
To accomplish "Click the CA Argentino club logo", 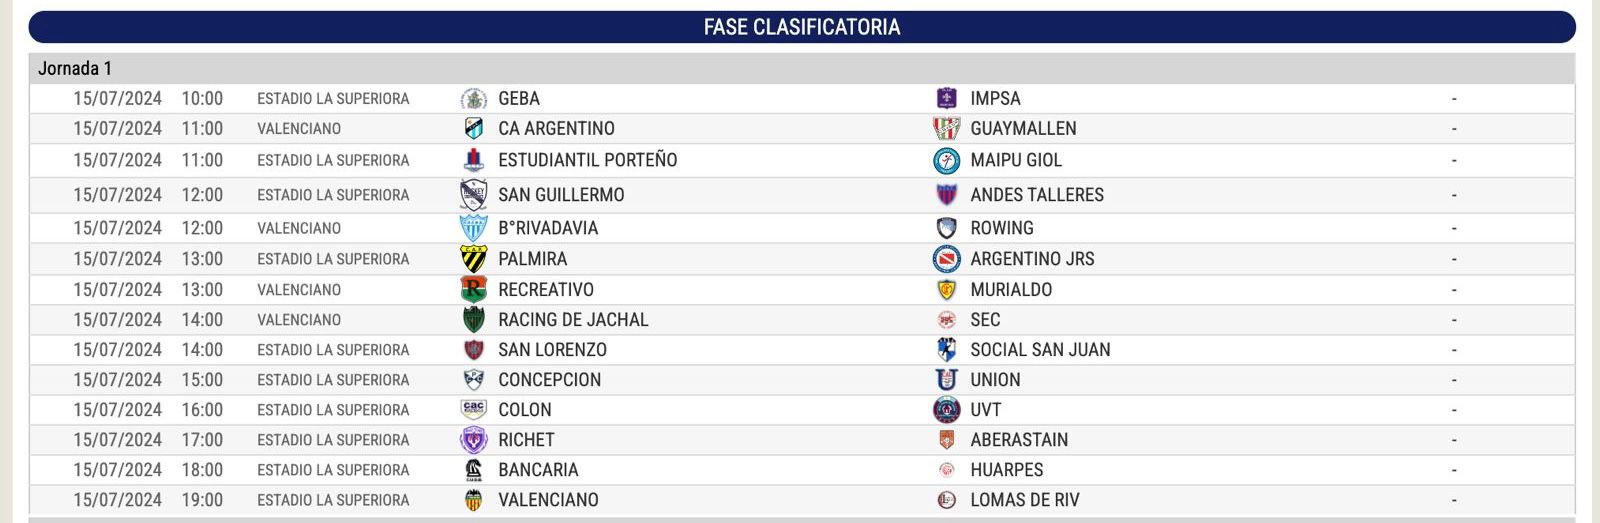I will coord(473,129).
